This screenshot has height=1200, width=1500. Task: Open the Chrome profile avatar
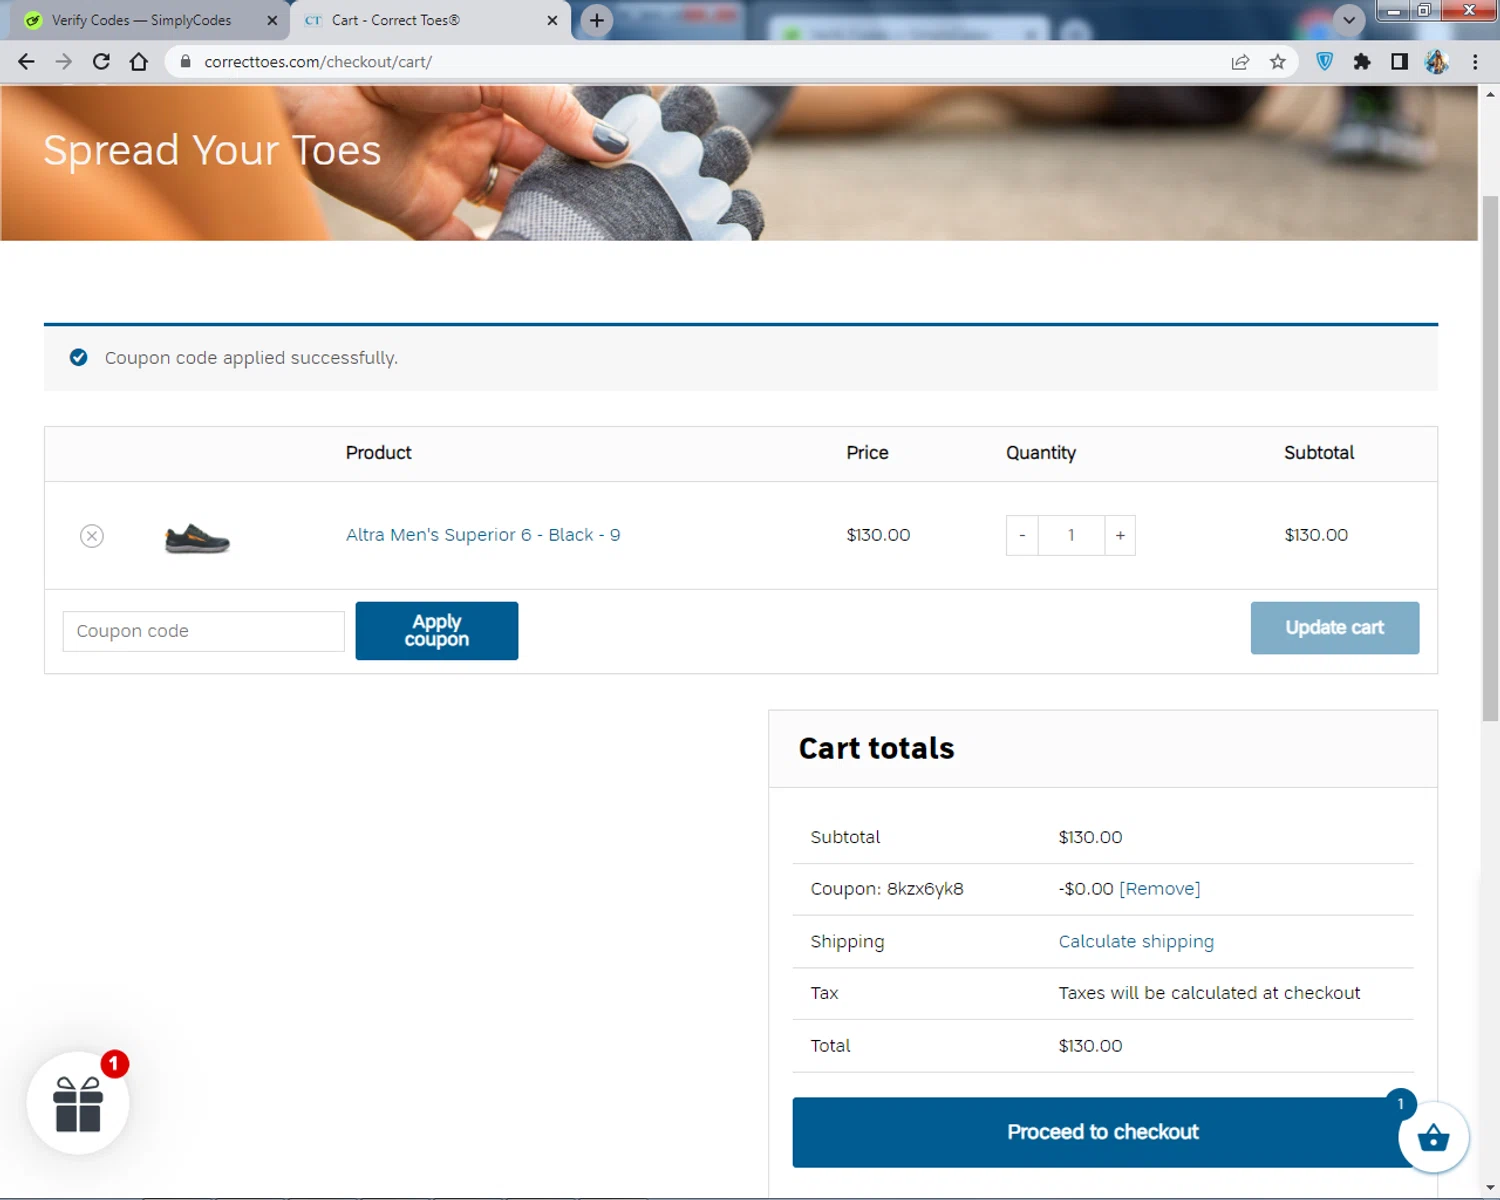pos(1437,62)
